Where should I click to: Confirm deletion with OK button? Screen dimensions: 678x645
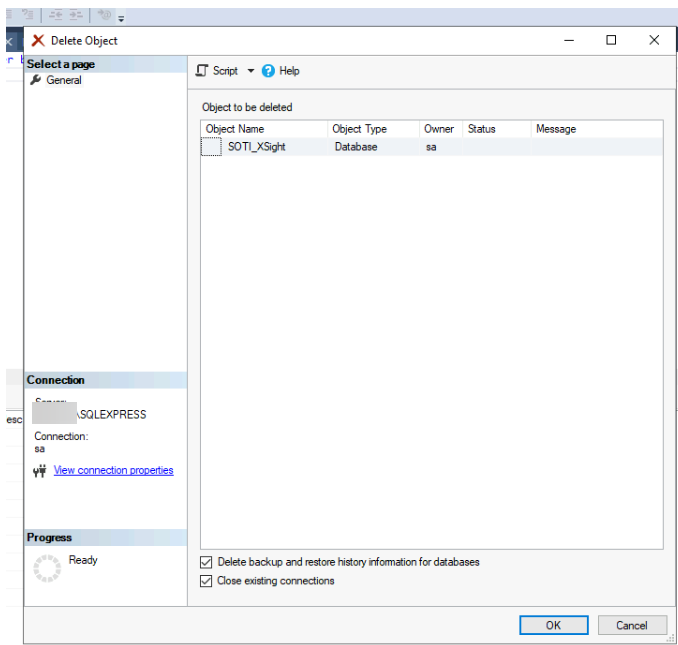tap(553, 625)
